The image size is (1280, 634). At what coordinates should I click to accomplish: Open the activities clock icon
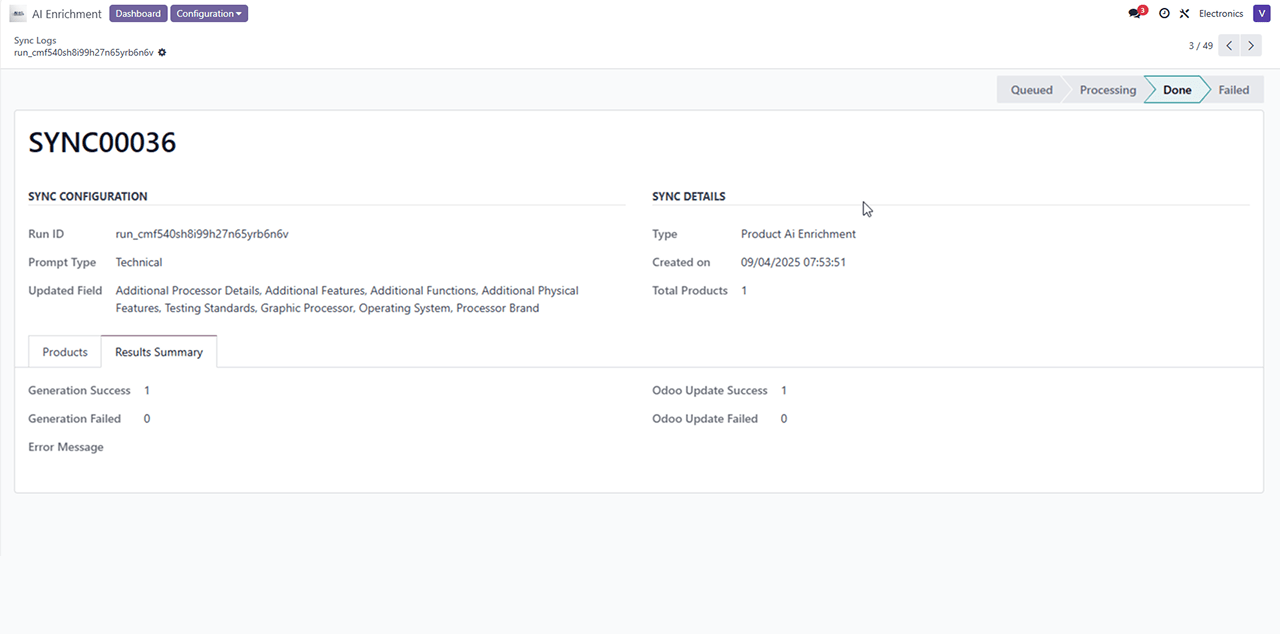[1164, 14]
